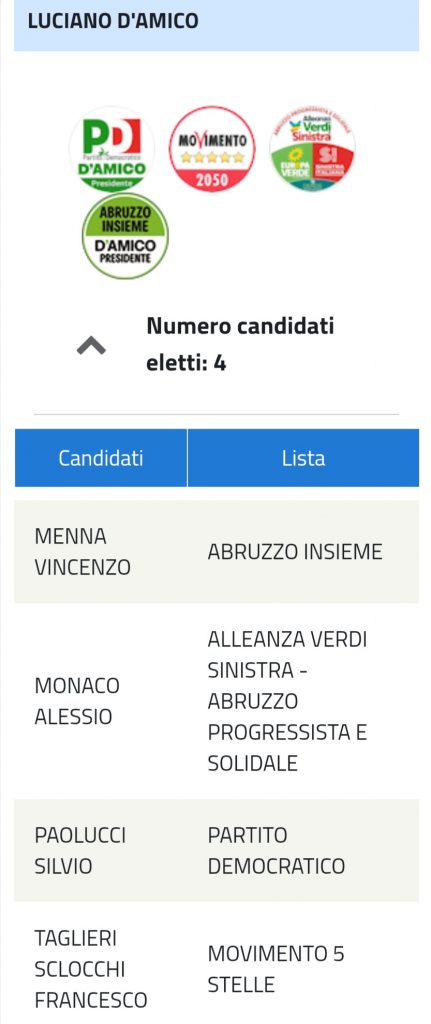Click the Abruzzo Insieme D'Amico Presidente logo
The width and height of the screenshot is (431, 1024).
pos(125,236)
